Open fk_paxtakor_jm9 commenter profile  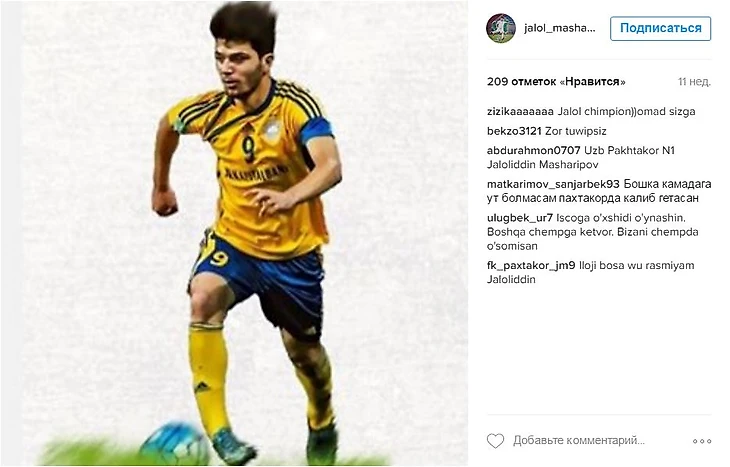click(531, 265)
